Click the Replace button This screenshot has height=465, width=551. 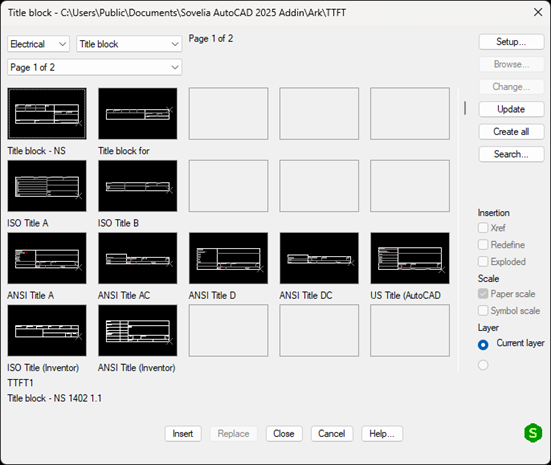tap(233, 434)
